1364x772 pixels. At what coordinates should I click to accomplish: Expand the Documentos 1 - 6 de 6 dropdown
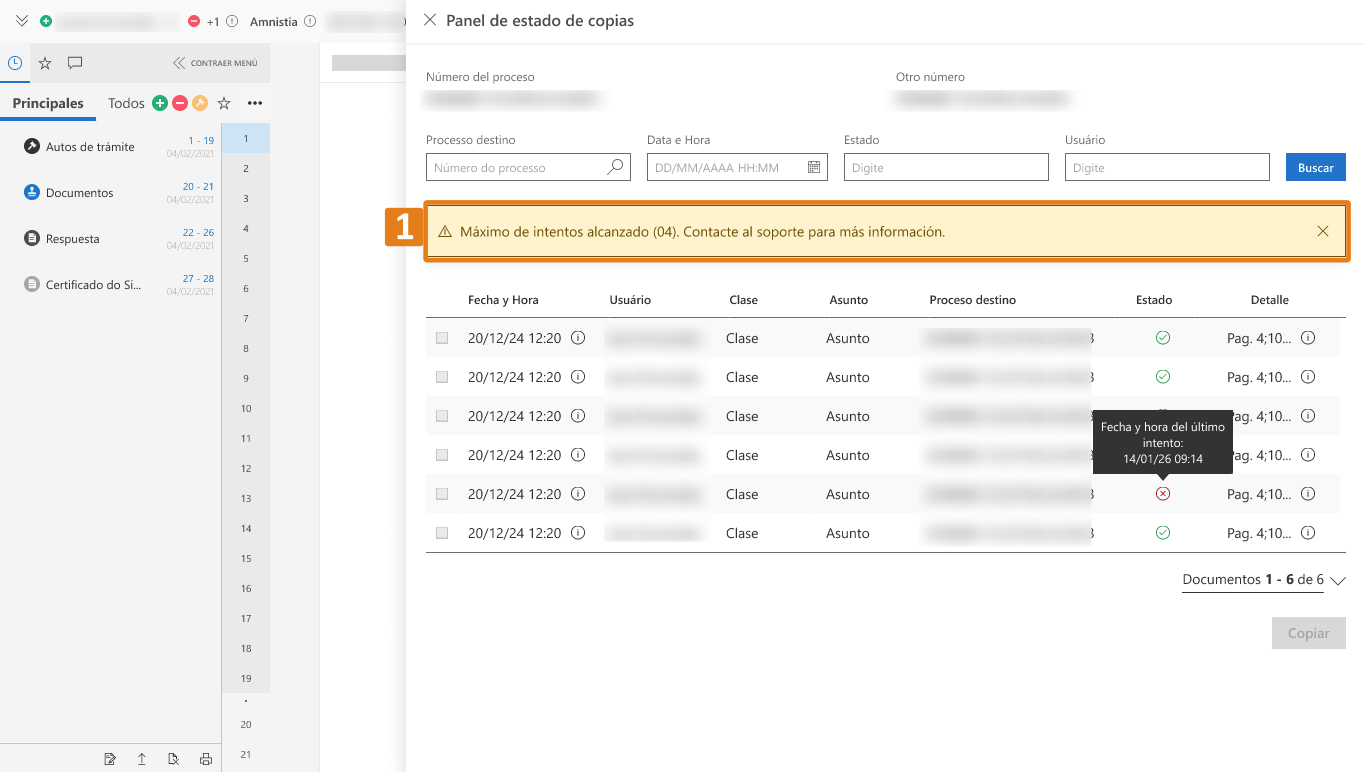[1339, 579]
